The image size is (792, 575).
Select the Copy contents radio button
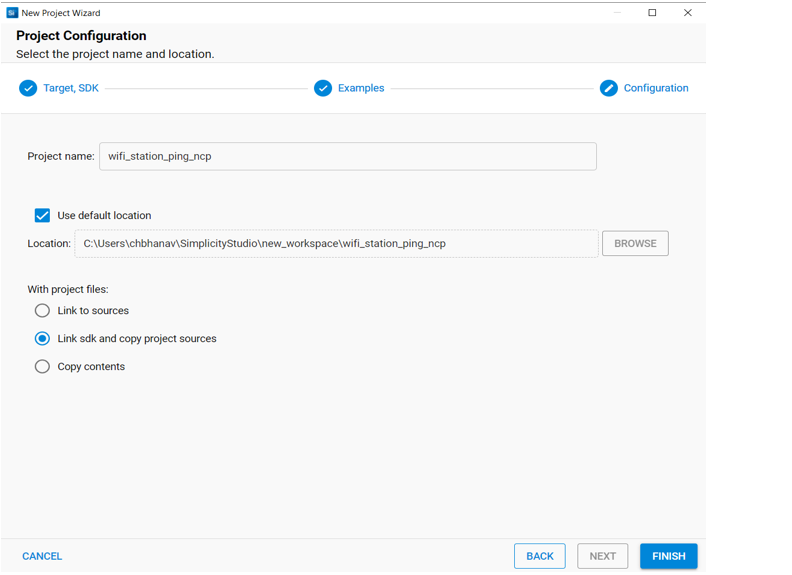(x=42, y=367)
